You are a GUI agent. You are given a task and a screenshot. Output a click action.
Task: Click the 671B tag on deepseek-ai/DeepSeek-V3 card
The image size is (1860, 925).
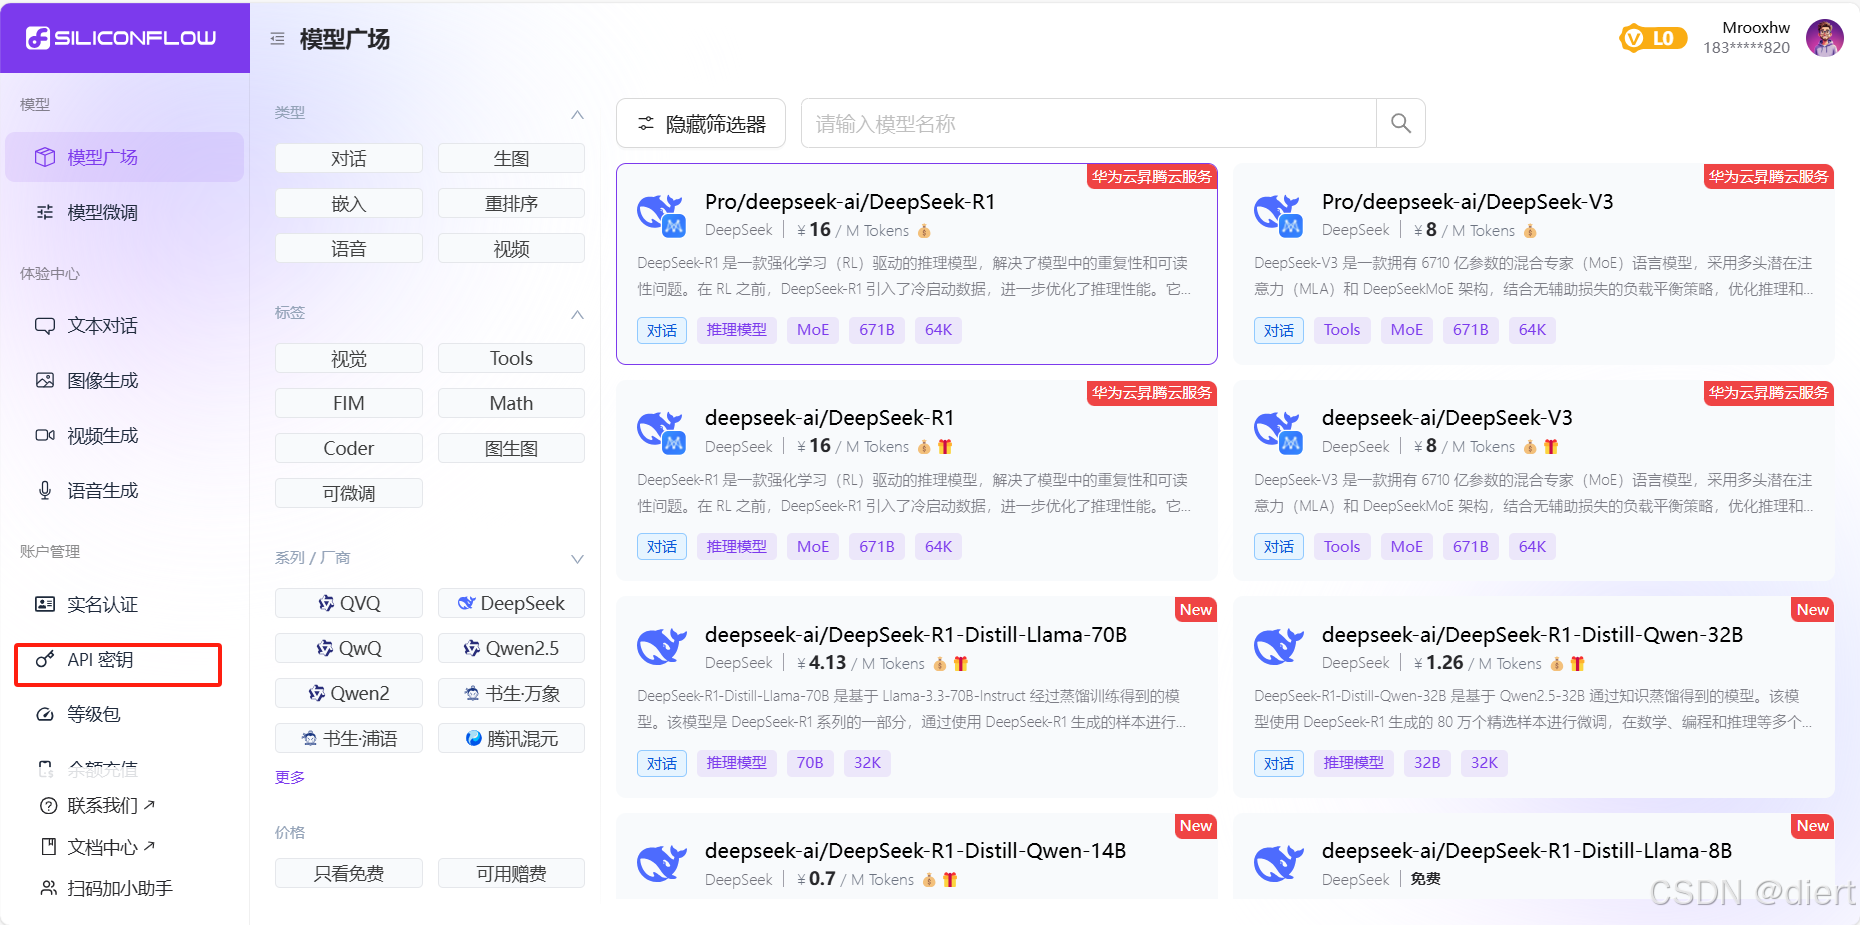[1471, 547]
